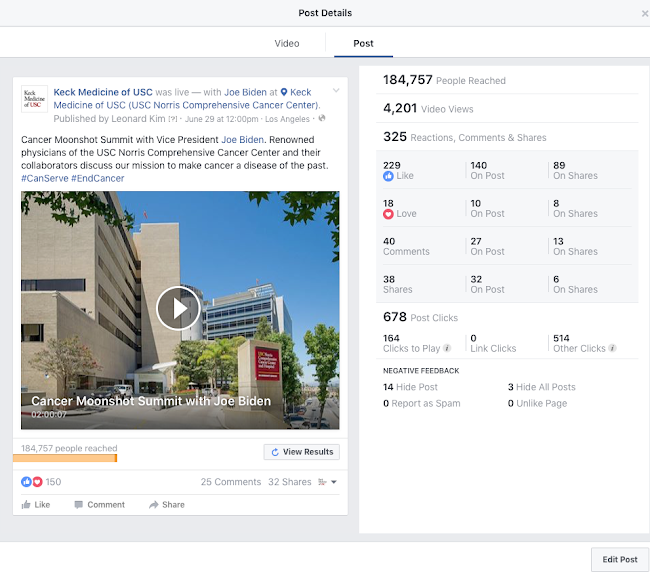This screenshot has height=574, width=650.
Task: Click the Other Clicks info icon
Action: (x=612, y=348)
